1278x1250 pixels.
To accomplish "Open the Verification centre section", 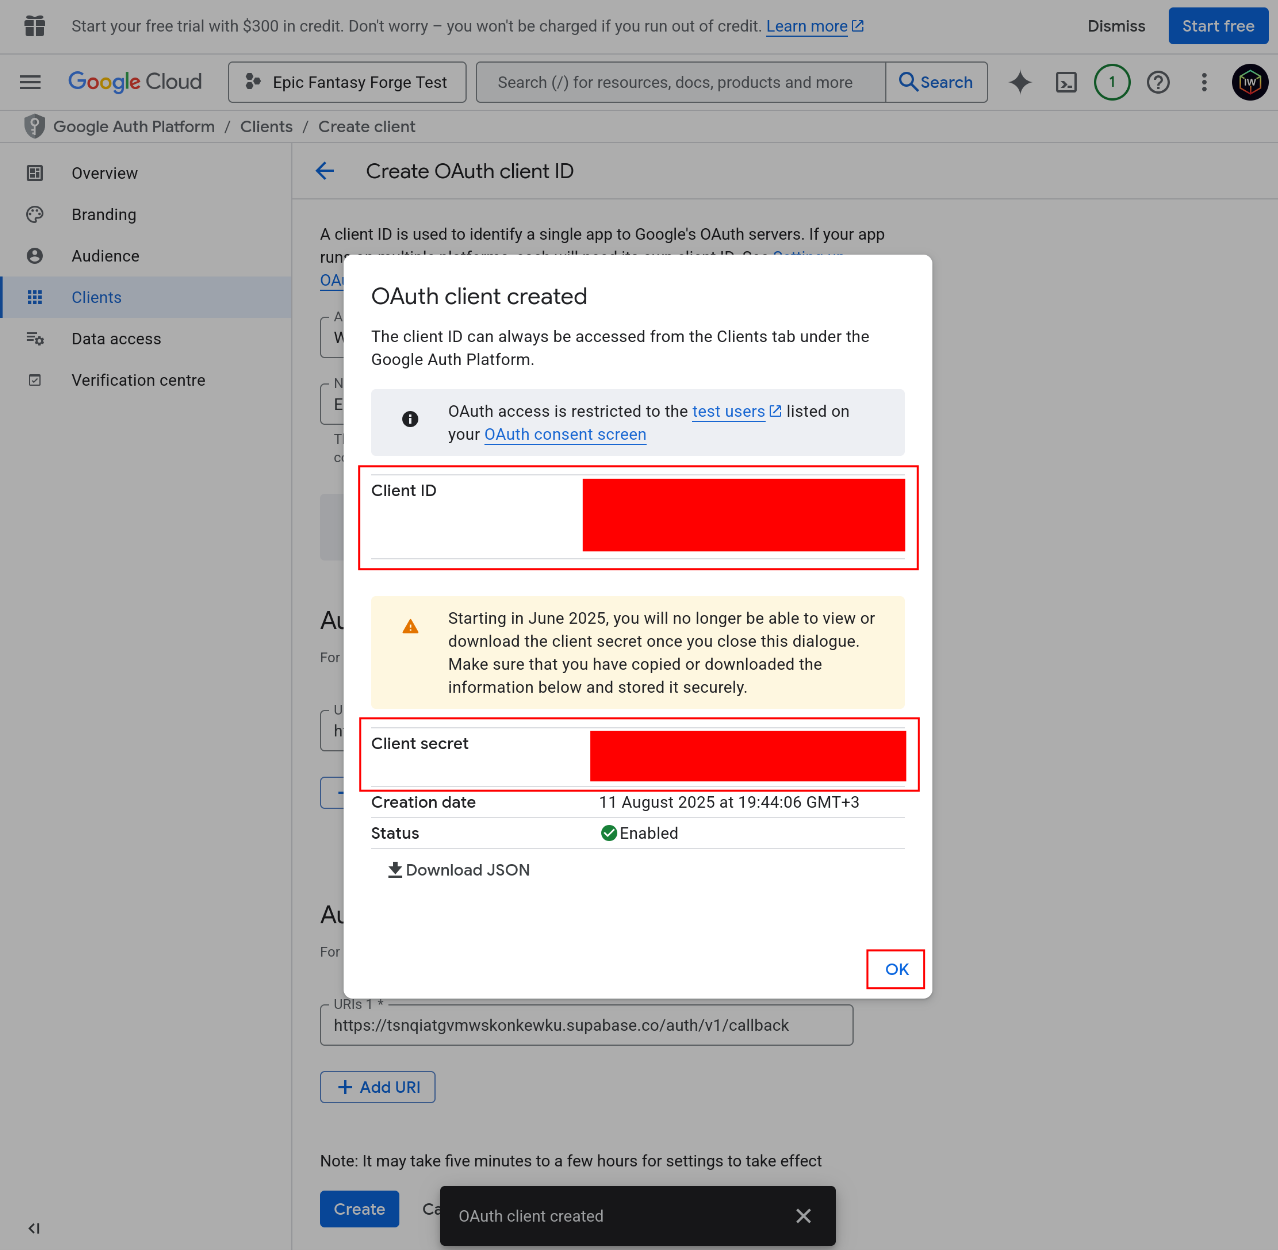I will click(x=138, y=380).
